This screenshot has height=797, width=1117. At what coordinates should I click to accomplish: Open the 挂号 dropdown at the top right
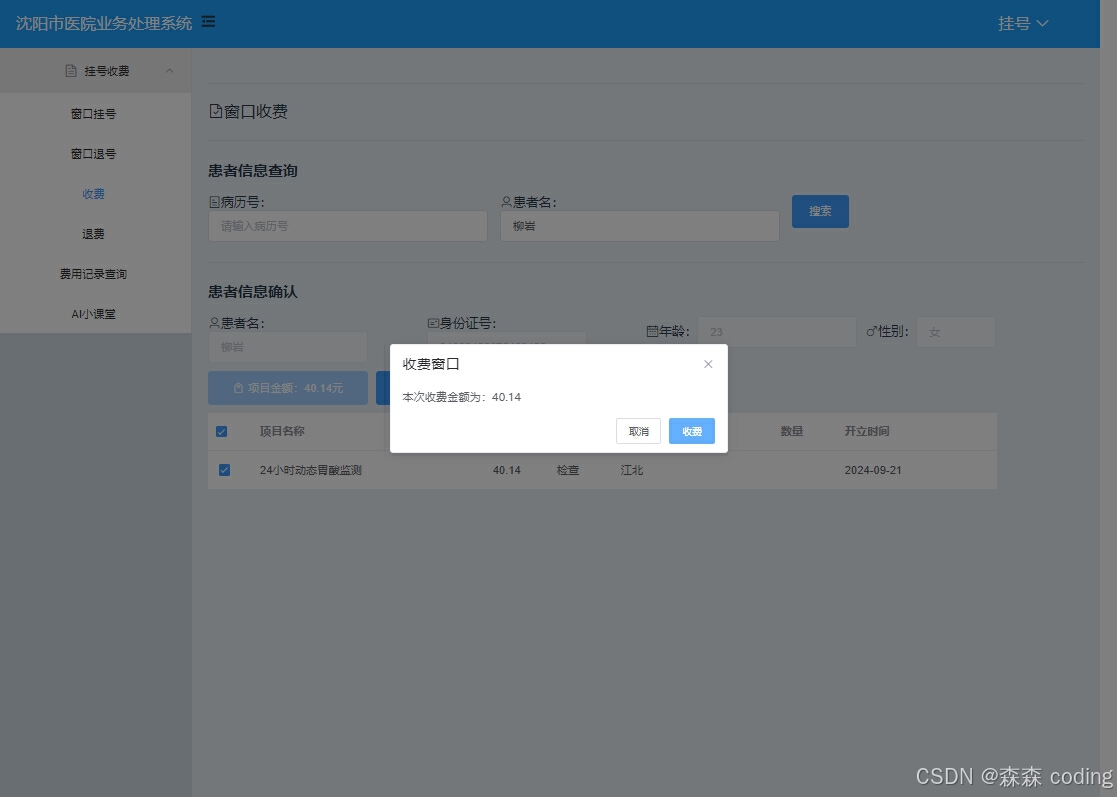click(1022, 22)
